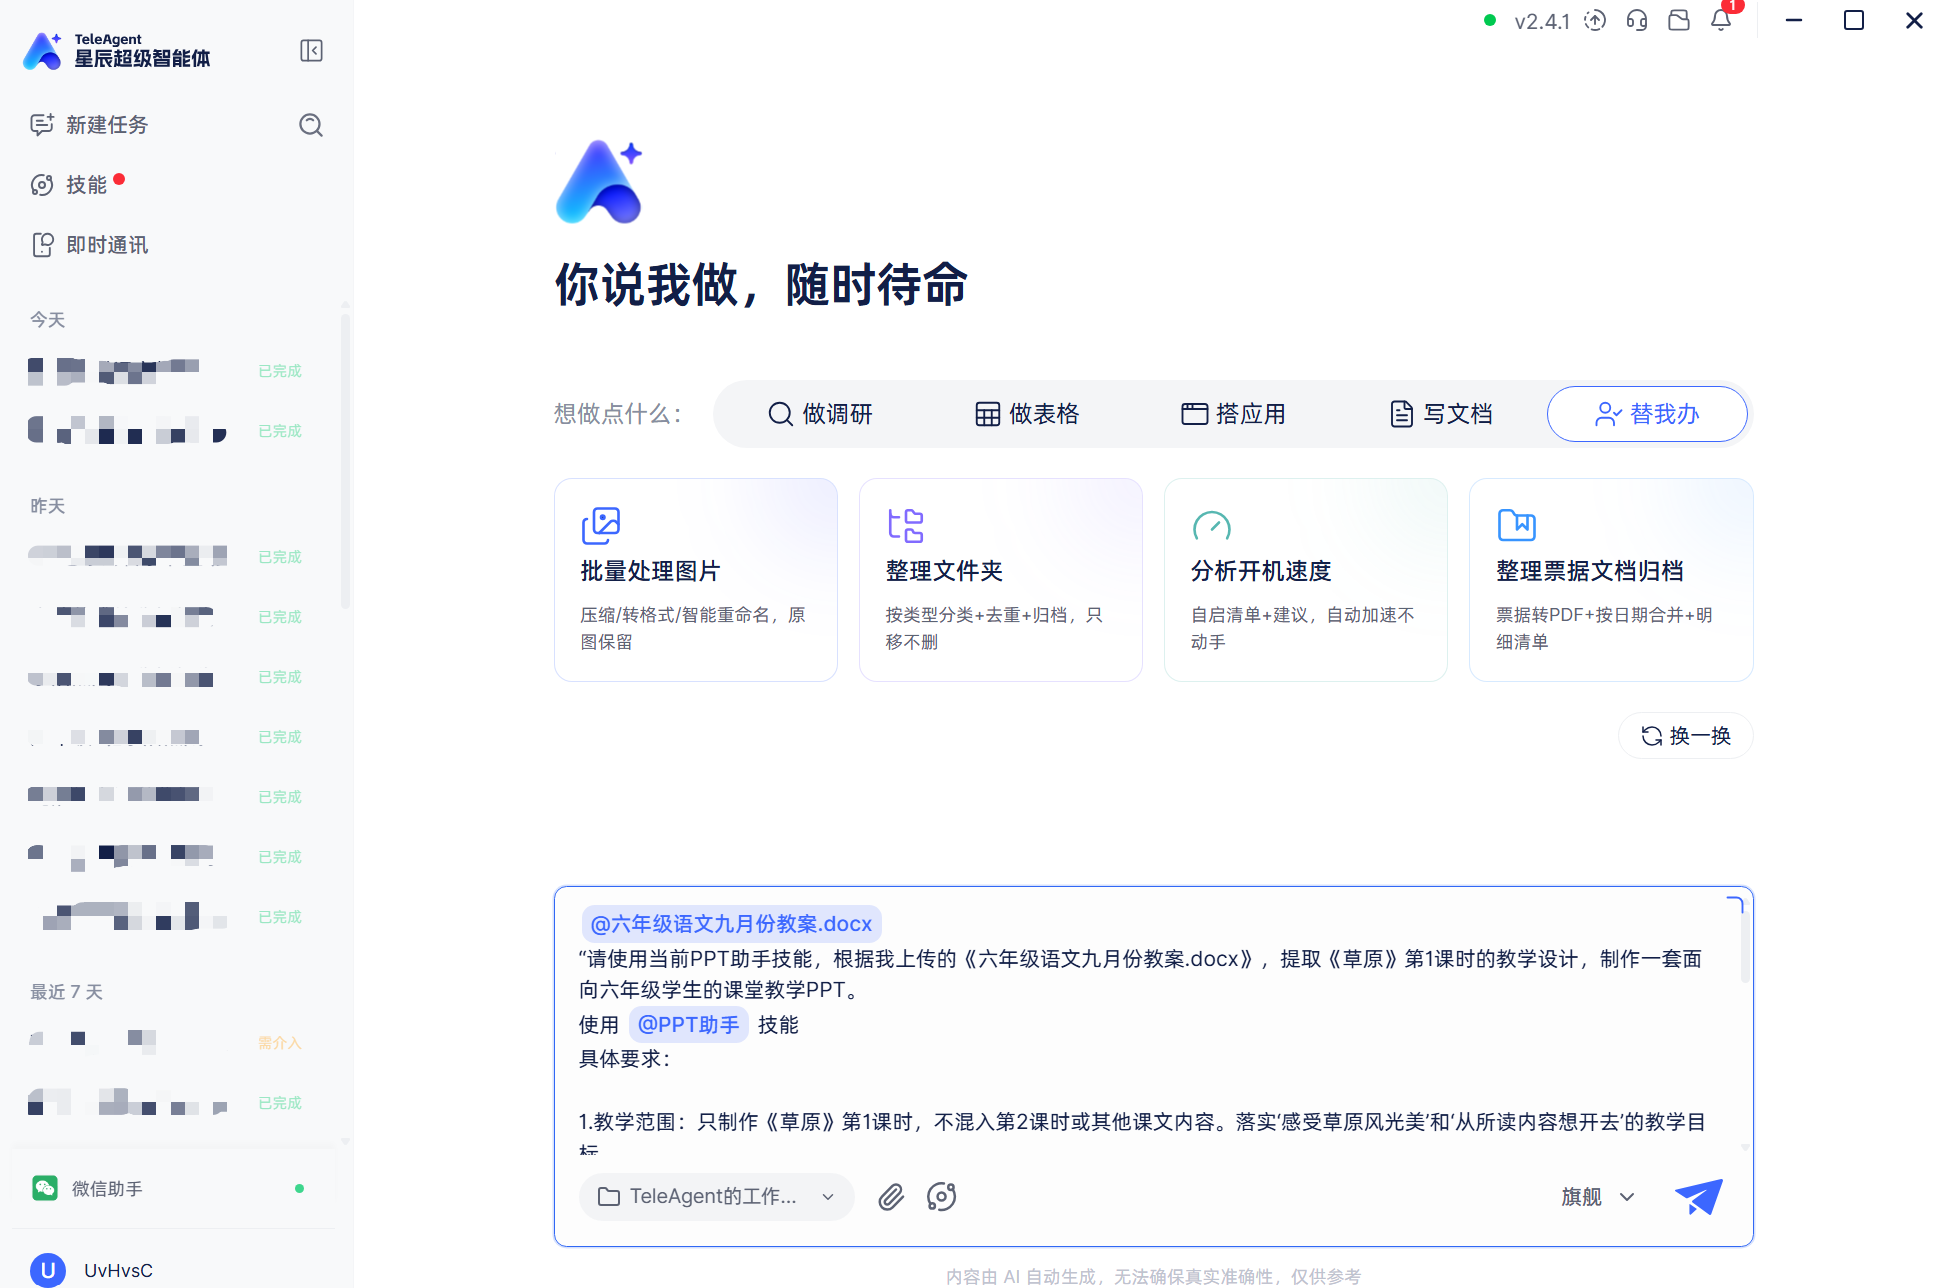
Task: Click the window icon in 搭应用
Action: pos(1194,414)
